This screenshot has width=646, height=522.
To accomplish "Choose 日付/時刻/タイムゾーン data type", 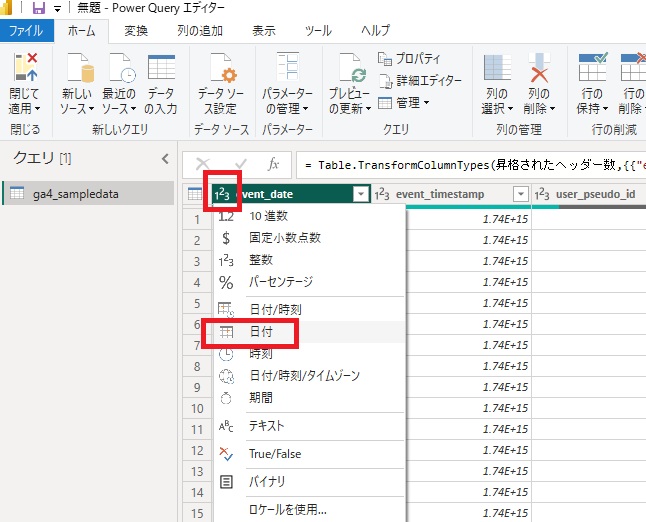I will coord(309,376).
